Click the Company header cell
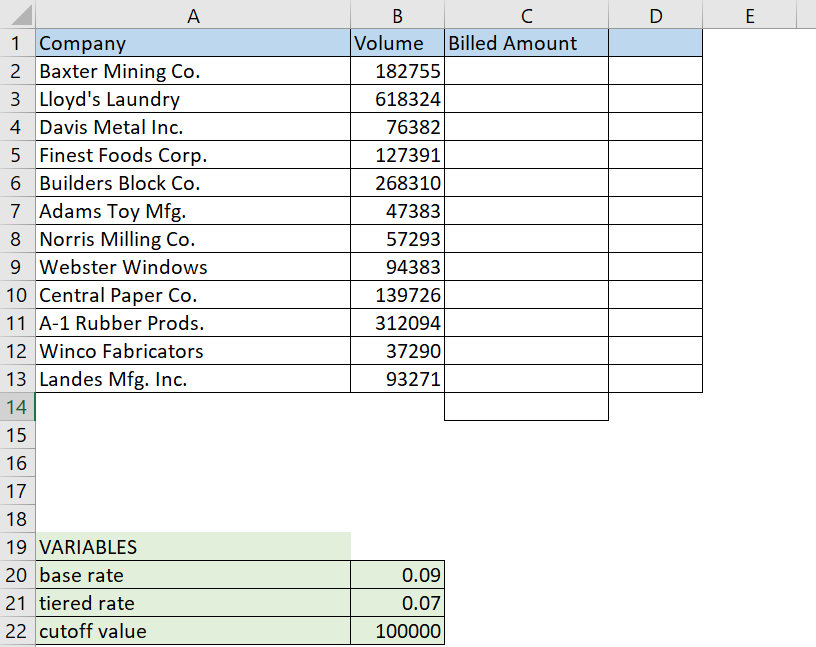This screenshot has height=647, width=816. (x=193, y=43)
